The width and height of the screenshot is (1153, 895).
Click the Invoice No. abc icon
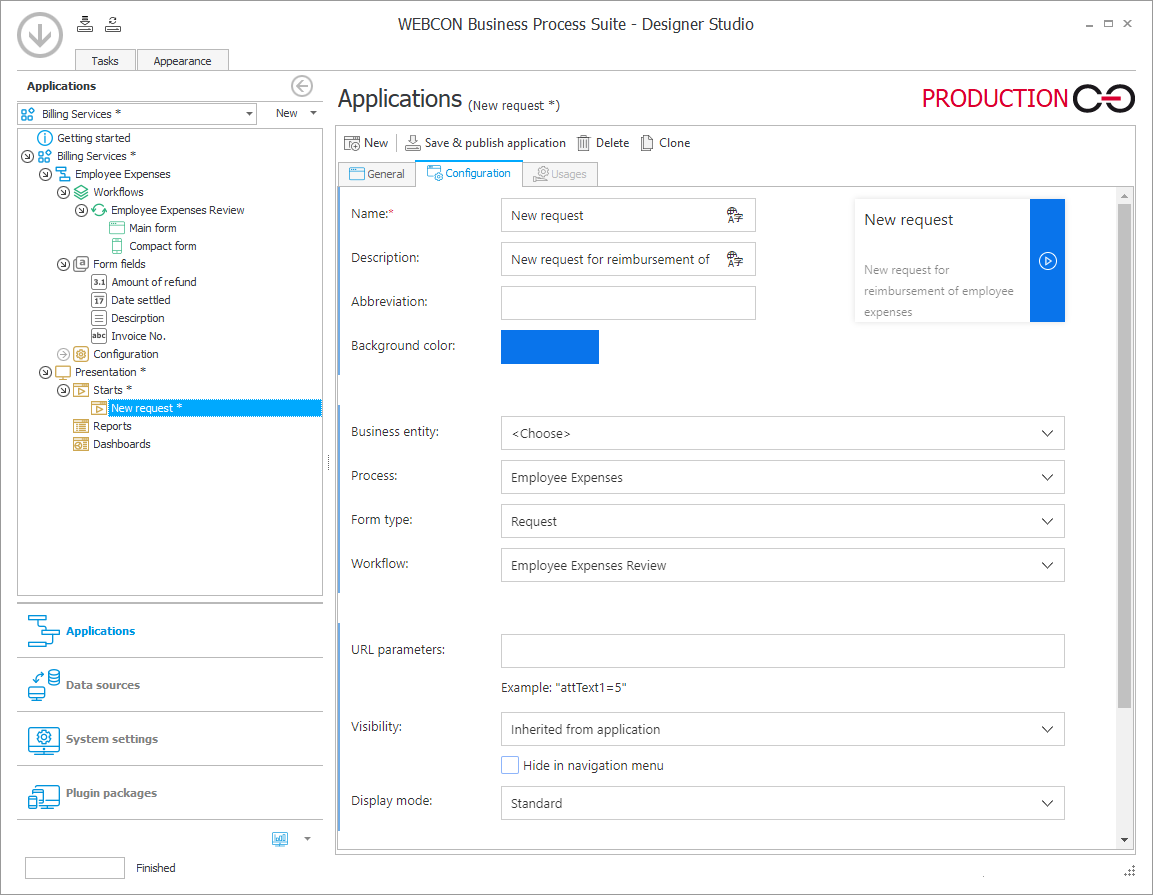click(99, 336)
